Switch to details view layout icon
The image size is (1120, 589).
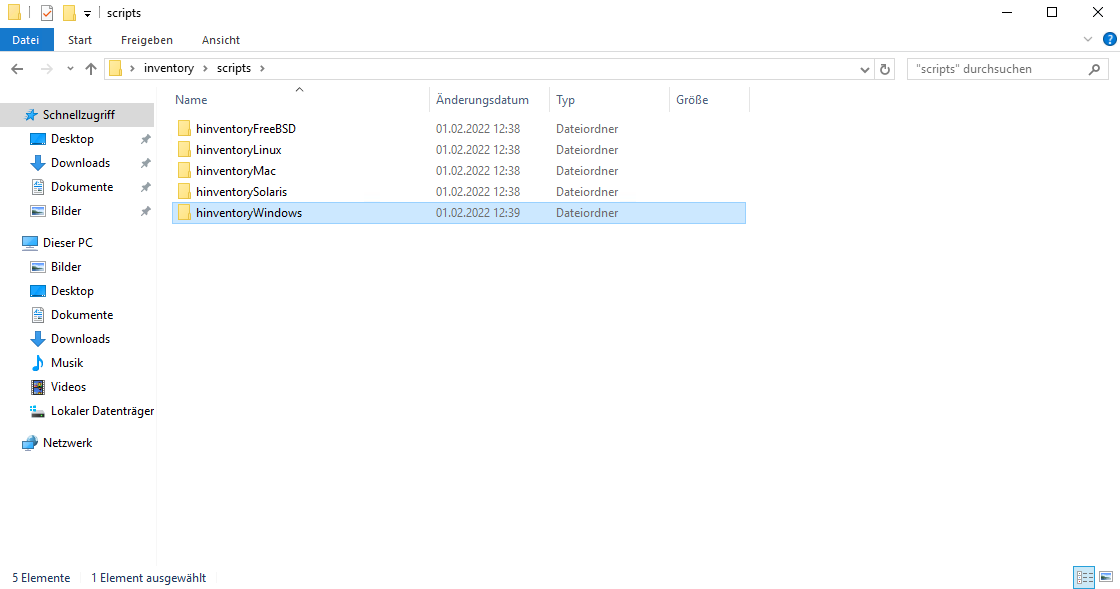pos(1084,577)
